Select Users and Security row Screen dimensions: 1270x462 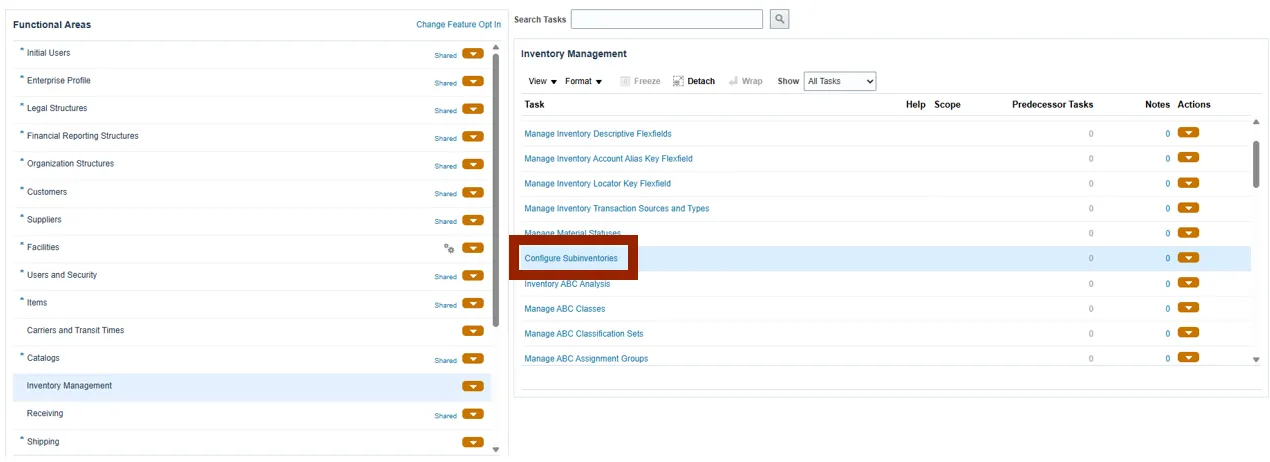tap(252, 275)
